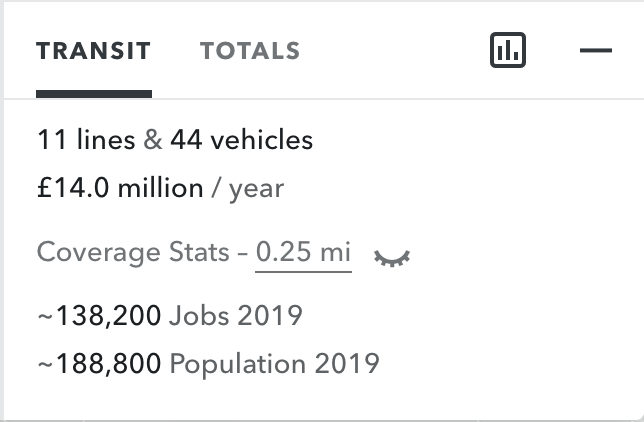
Task: Click the '/ year' cost period label
Action: (248, 190)
